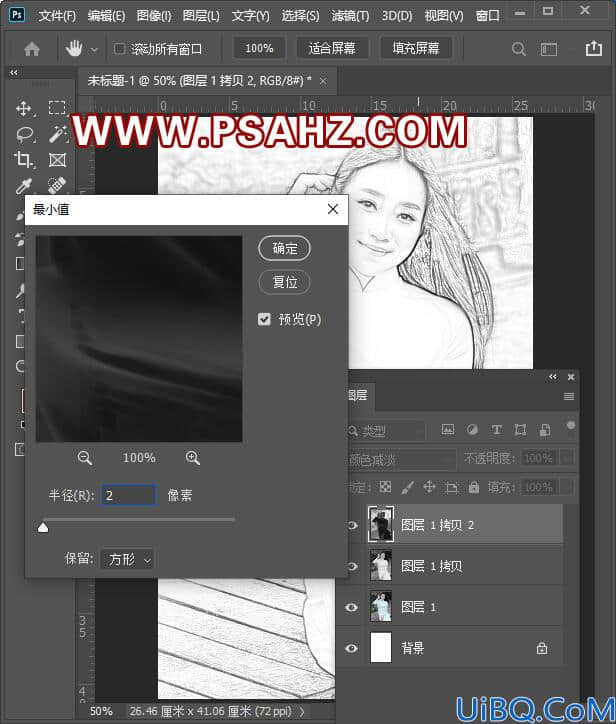
Task: Lock image pixels brush icon
Action: pyautogui.click(x=407, y=487)
